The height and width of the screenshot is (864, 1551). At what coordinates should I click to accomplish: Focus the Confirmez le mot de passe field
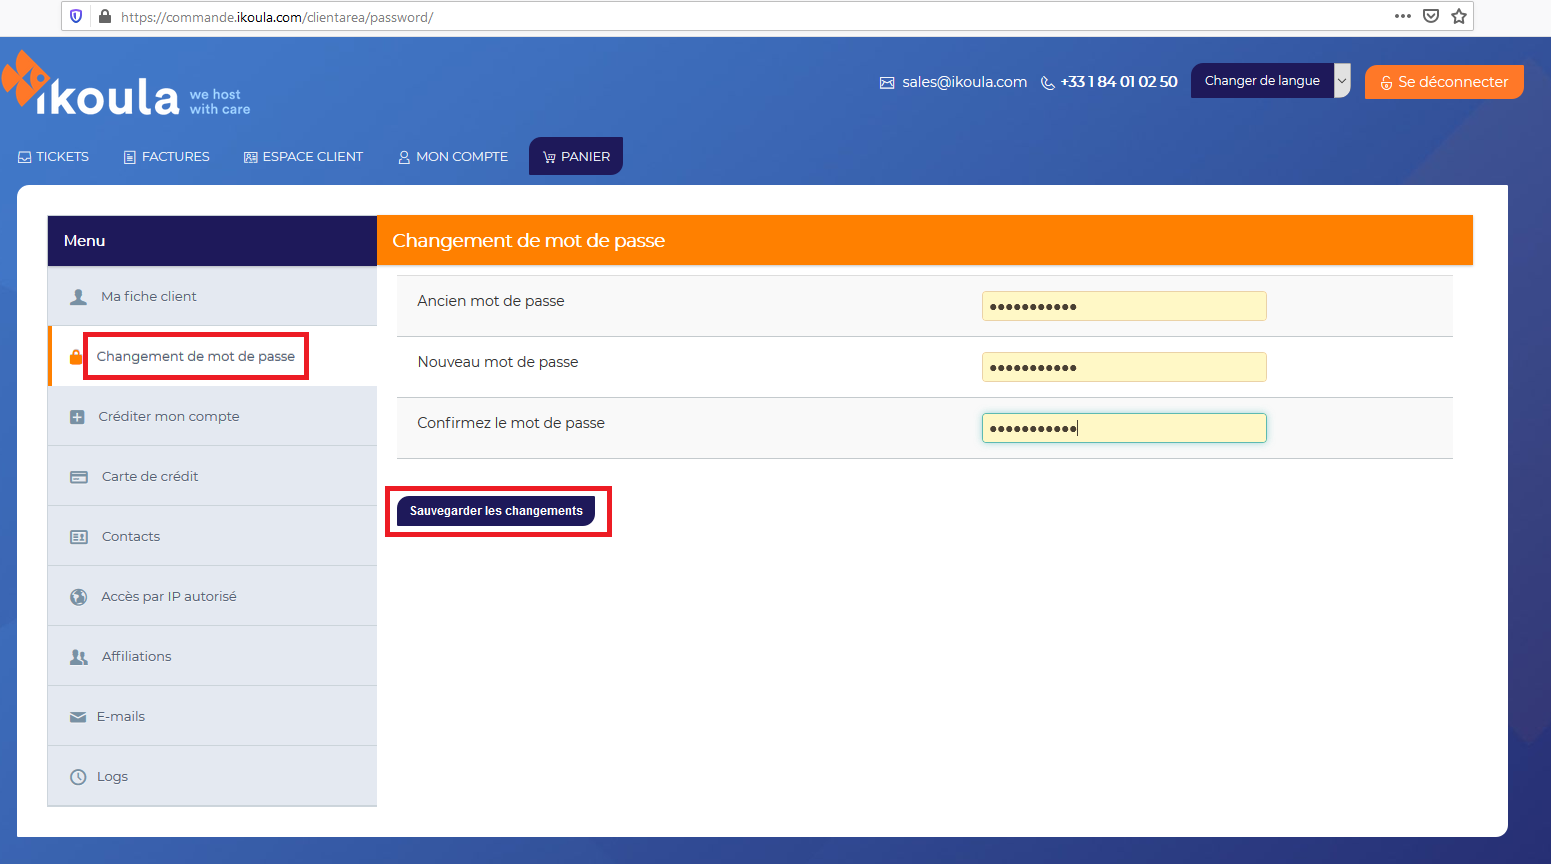(x=1124, y=428)
